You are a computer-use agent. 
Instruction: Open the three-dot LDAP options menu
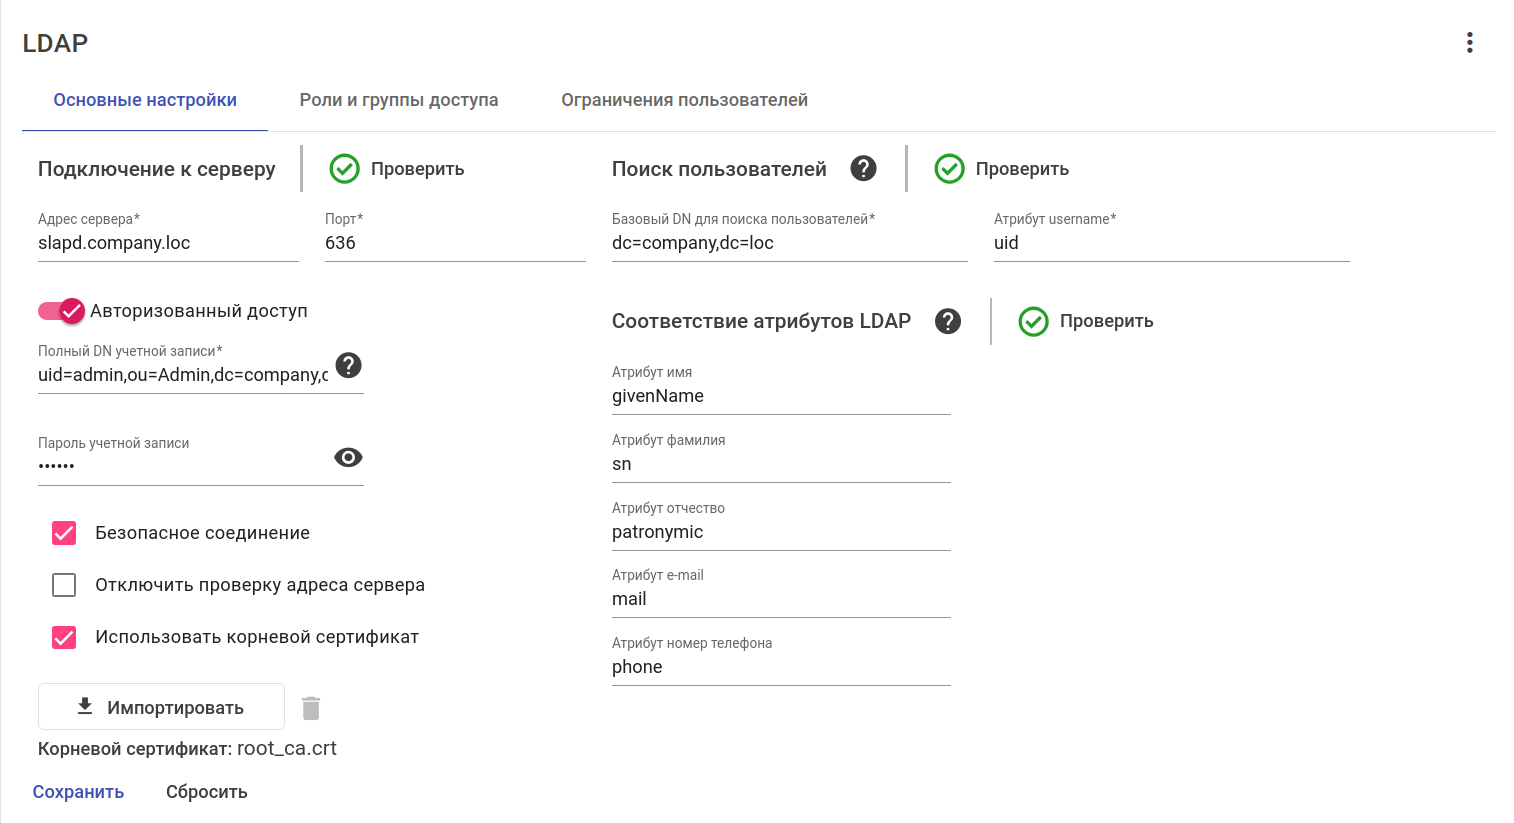click(x=1469, y=42)
